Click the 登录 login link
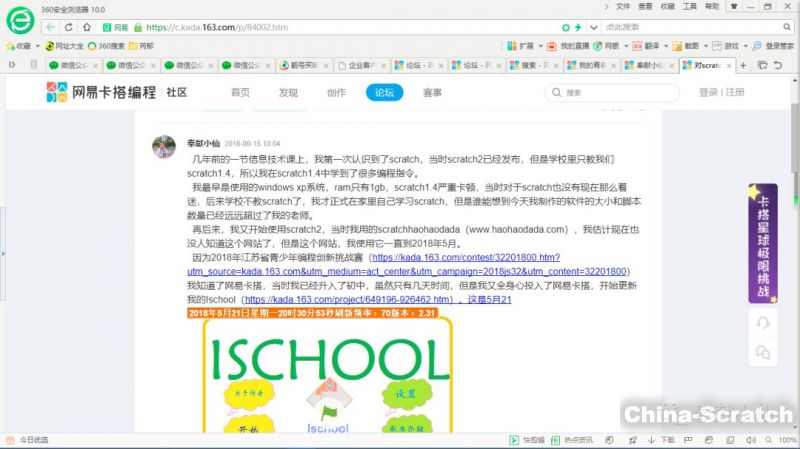800x449 pixels. pyautogui.click(x=708, y=92)
